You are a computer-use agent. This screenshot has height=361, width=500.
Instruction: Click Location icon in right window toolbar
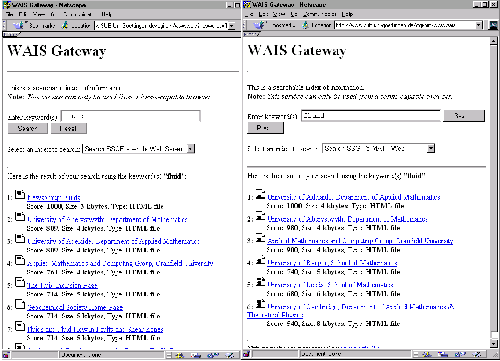tap(305, 25)
